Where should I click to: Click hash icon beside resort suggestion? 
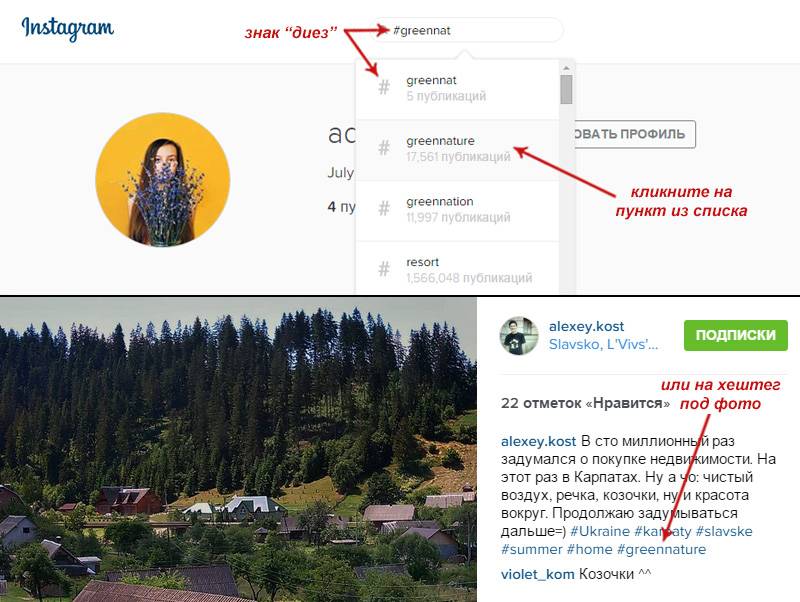pos(384,269)
